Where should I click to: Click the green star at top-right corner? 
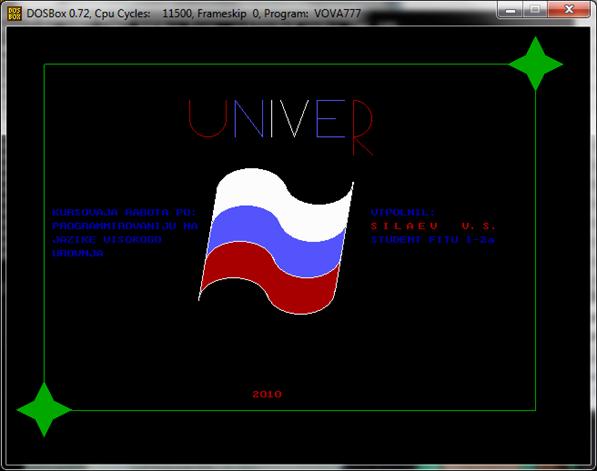coord(536,64)
